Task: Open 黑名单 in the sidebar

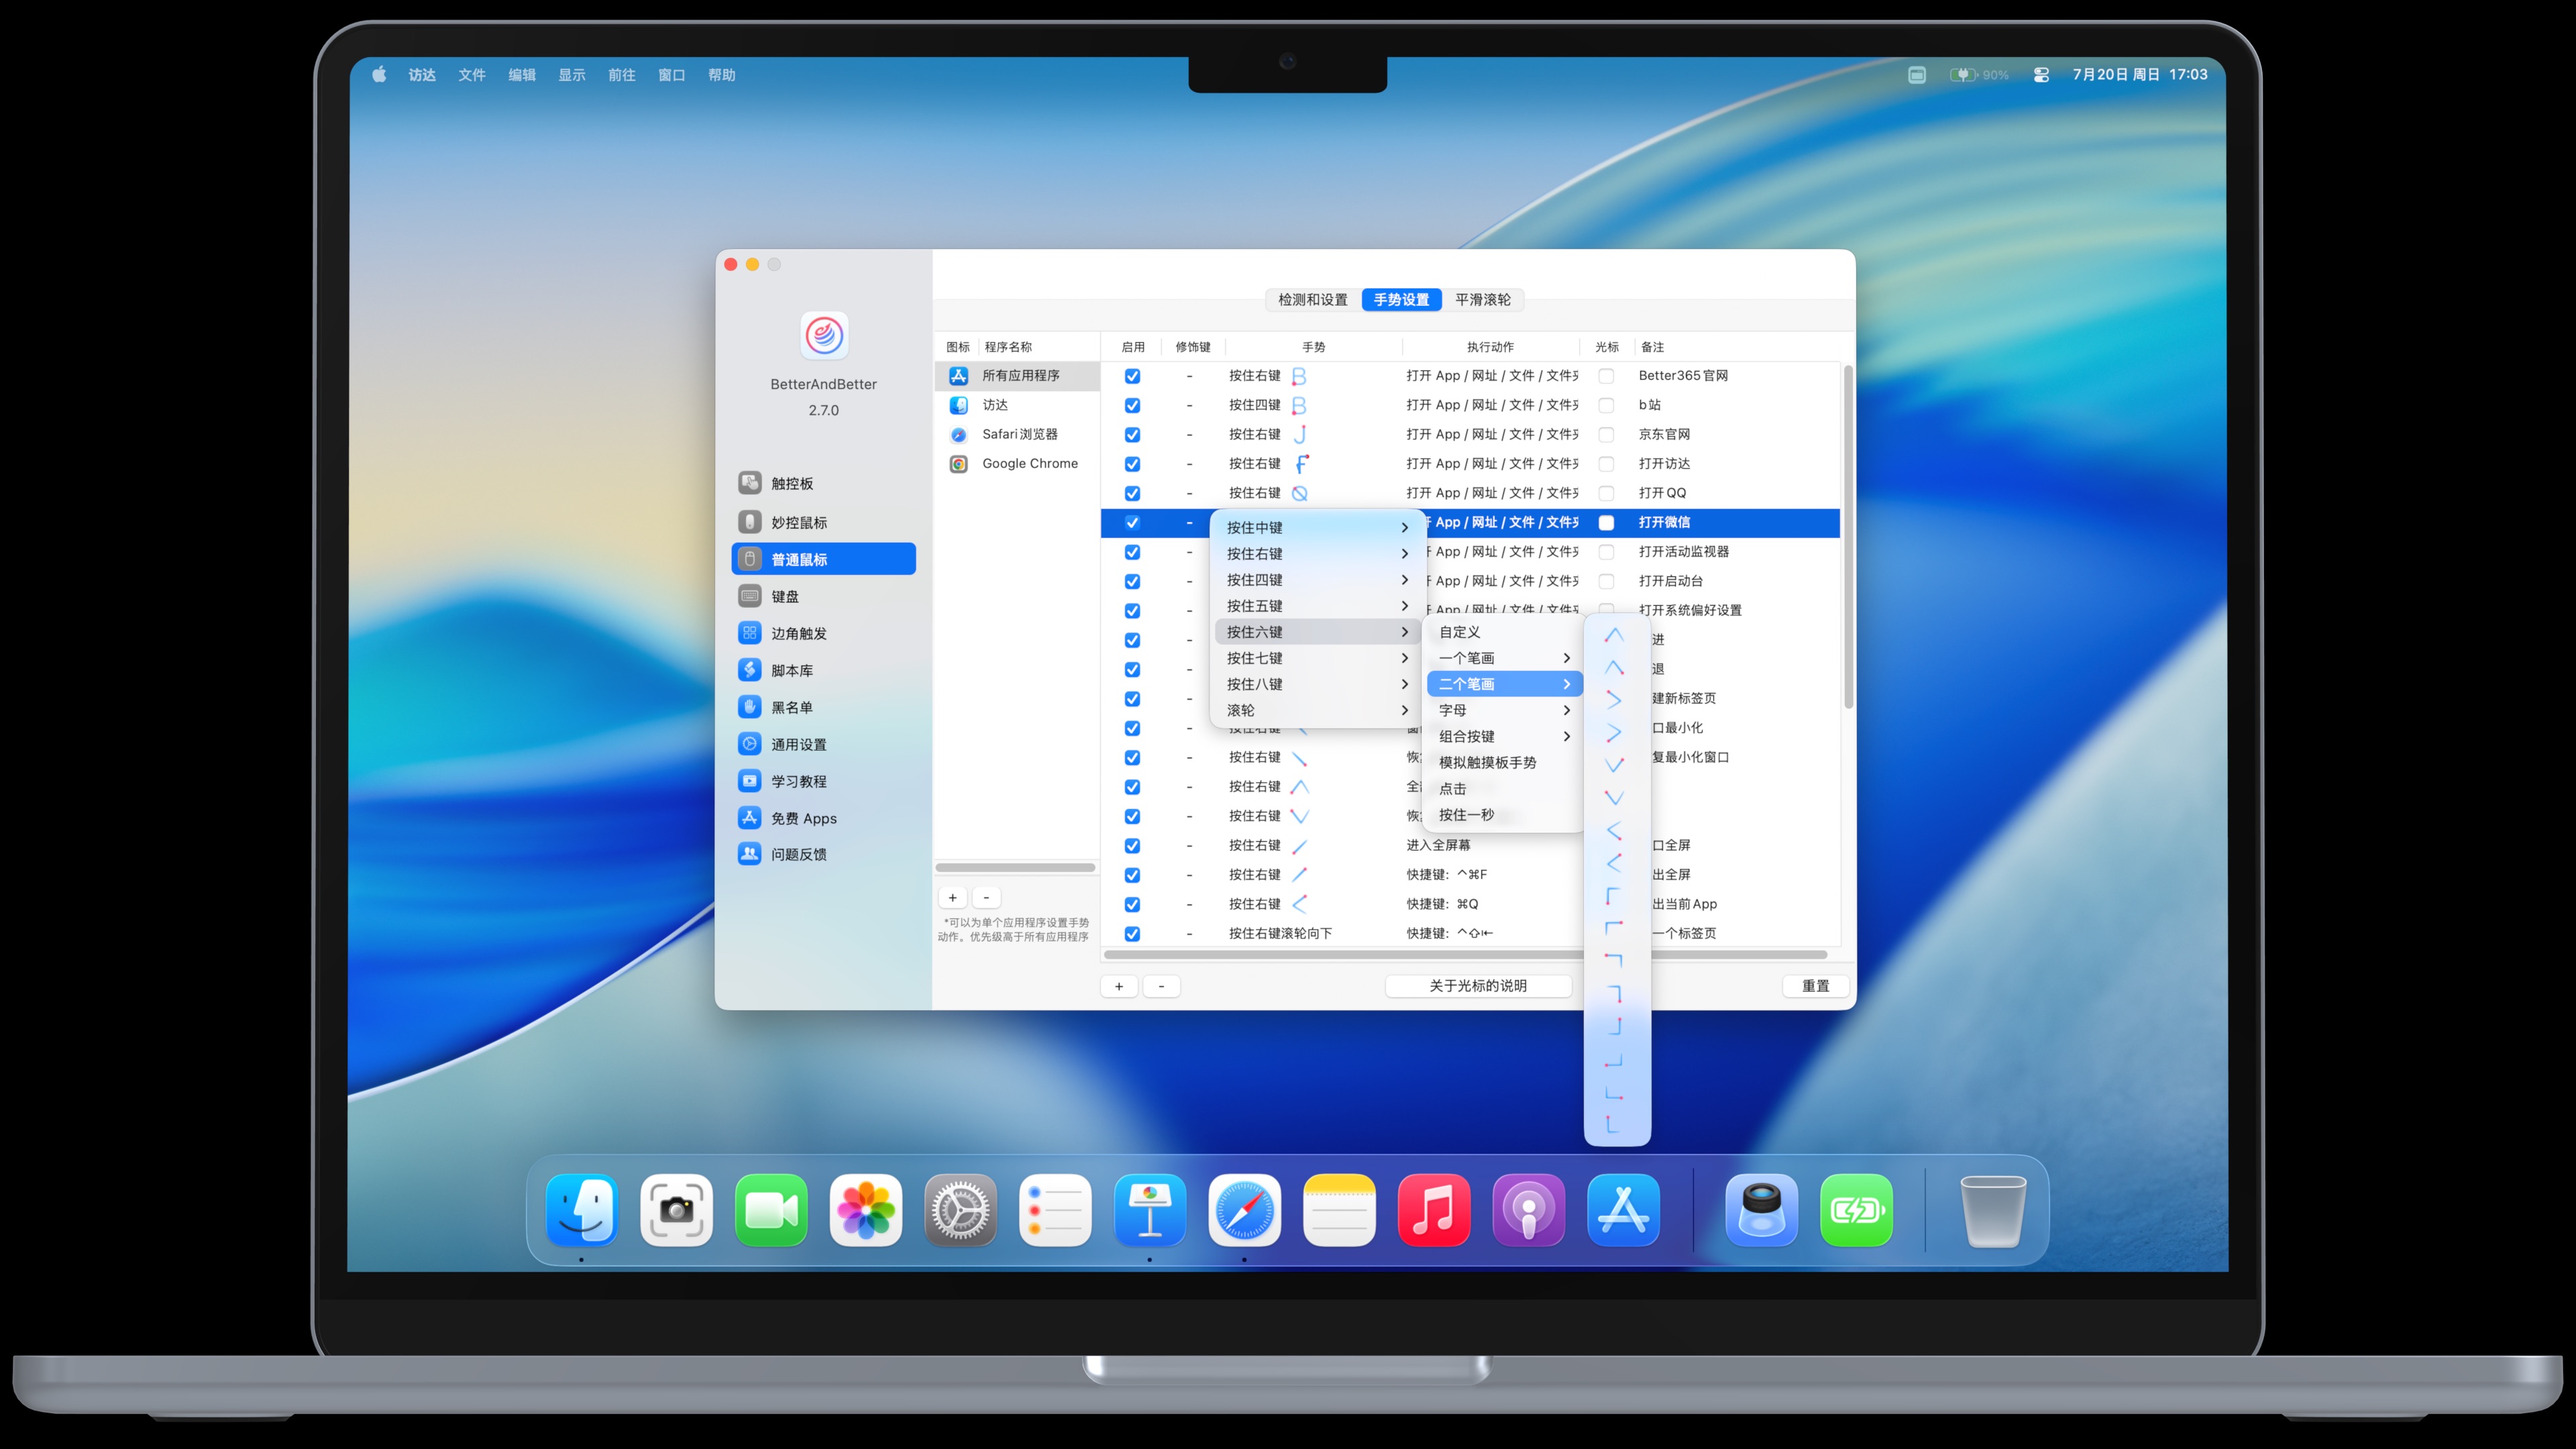Action: 791,707
